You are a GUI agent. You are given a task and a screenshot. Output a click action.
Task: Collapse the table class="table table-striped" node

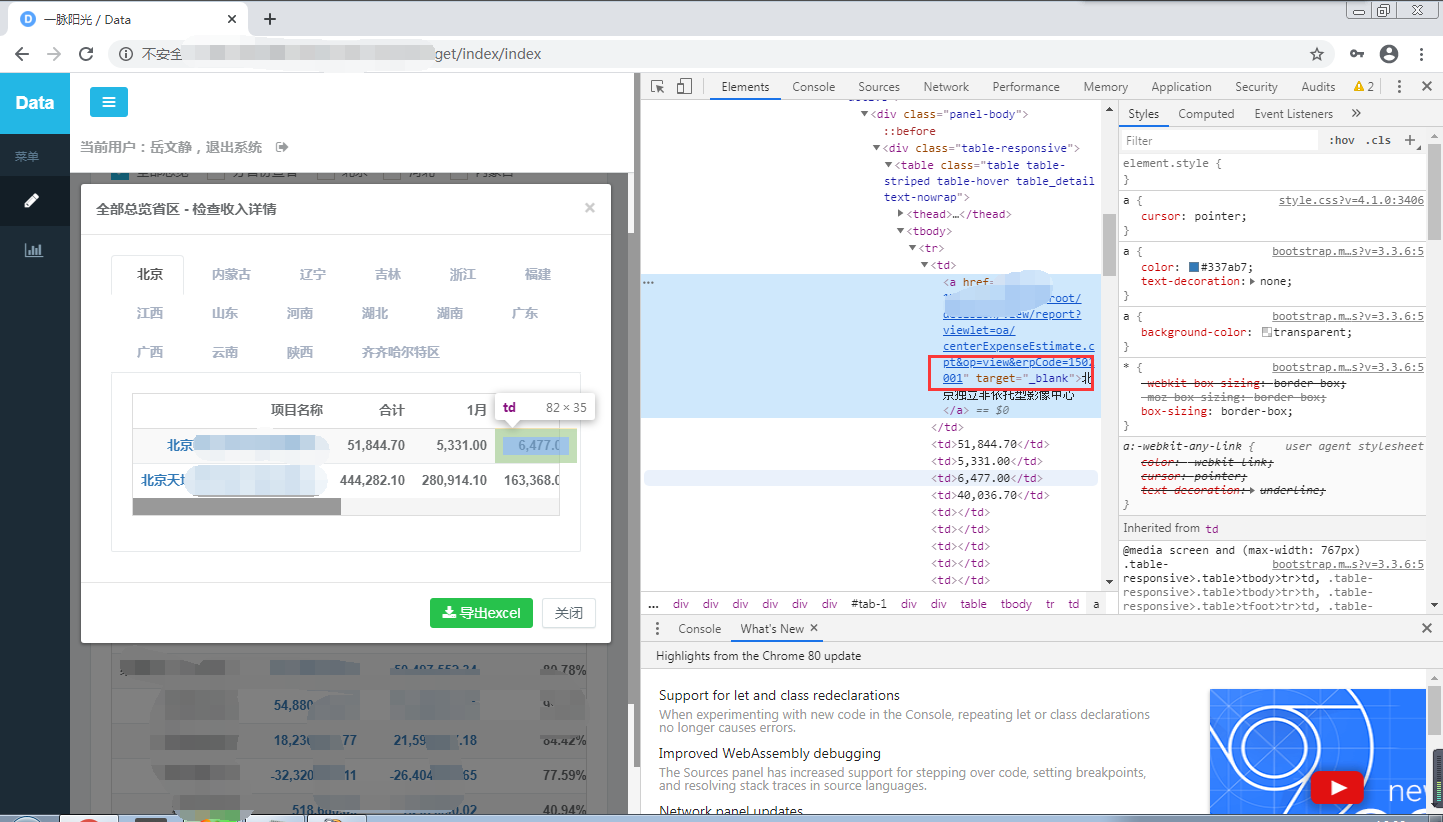point(888,165)
